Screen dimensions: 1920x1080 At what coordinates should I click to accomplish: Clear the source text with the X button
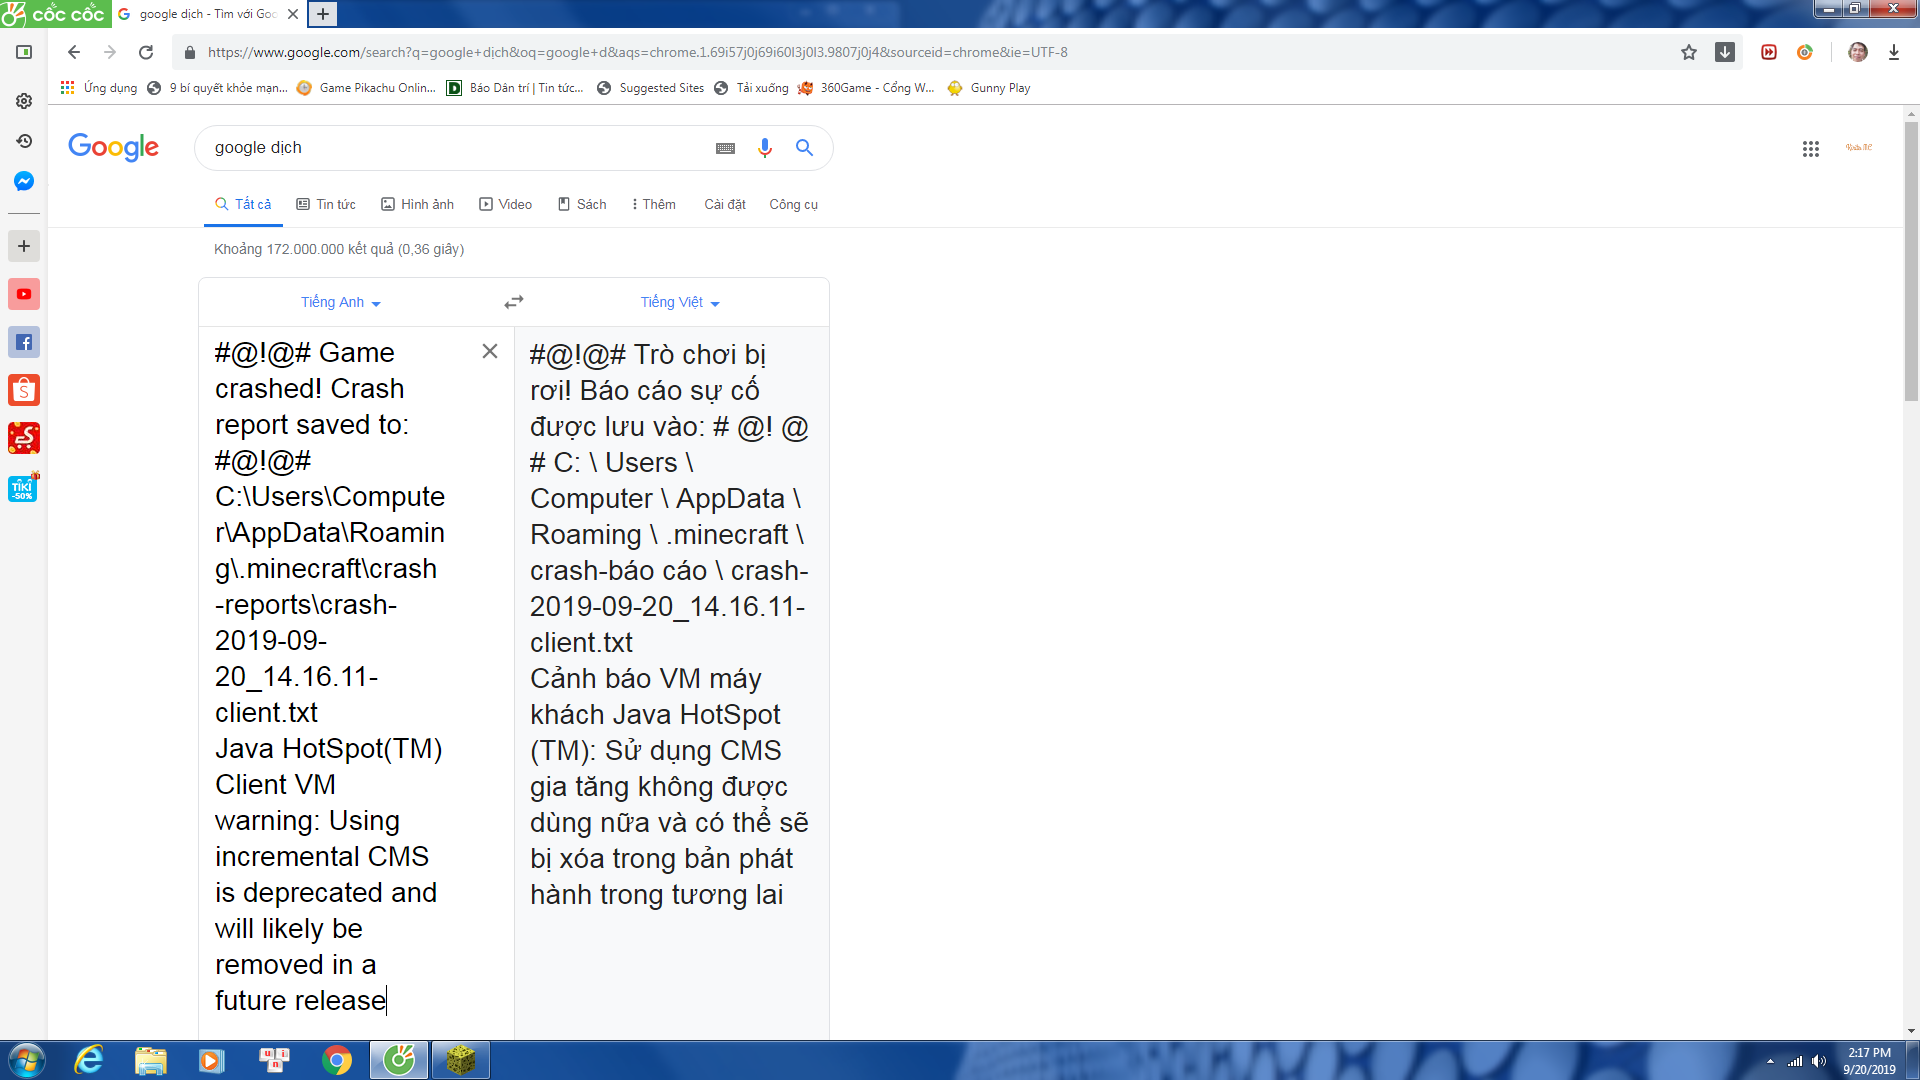[x=490, y=351]
